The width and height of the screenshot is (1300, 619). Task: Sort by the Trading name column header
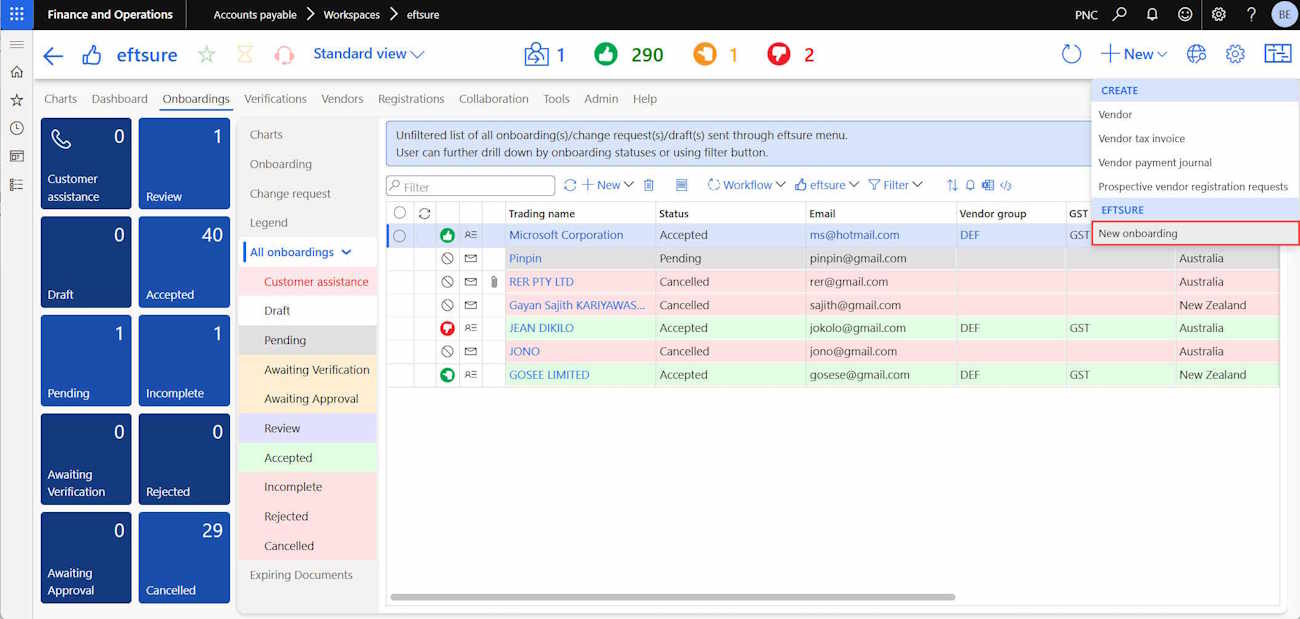(541, 213)
